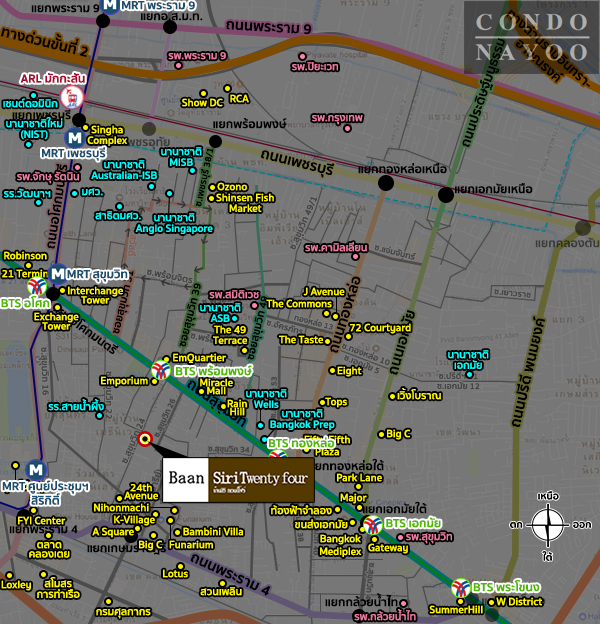Select the Emporium label

[124, 381]
